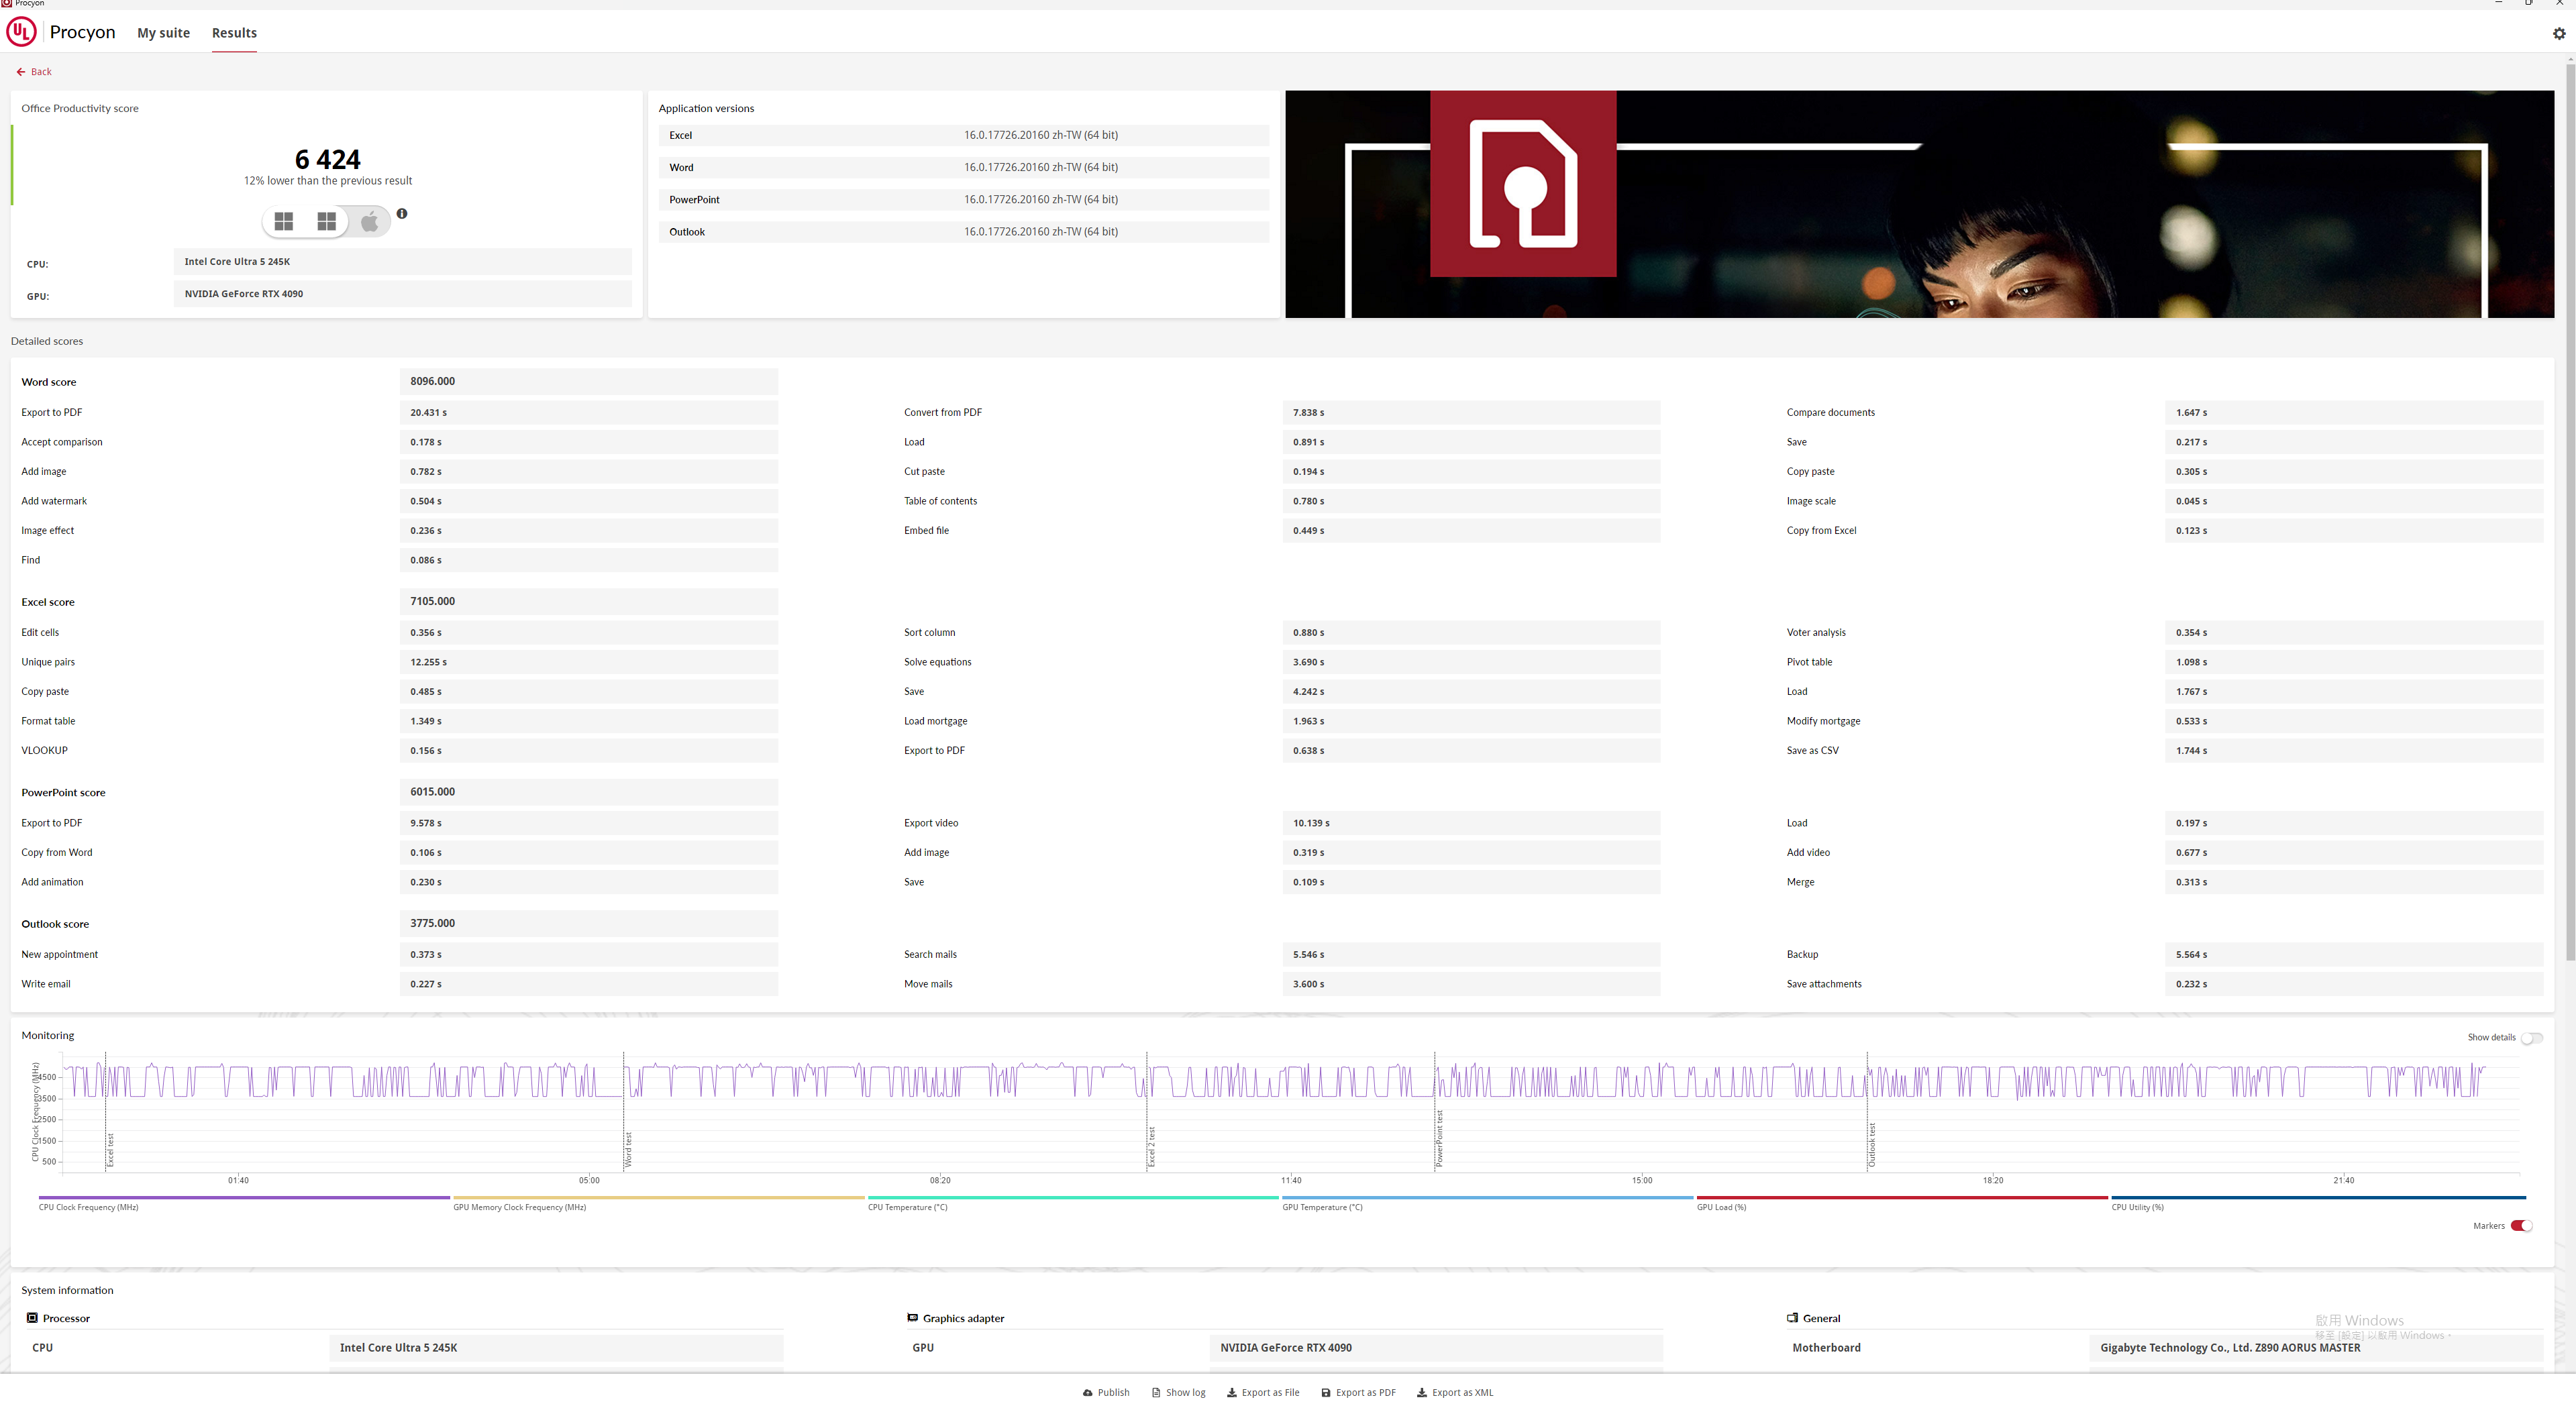Click the score info icon

tap(402, 213)
